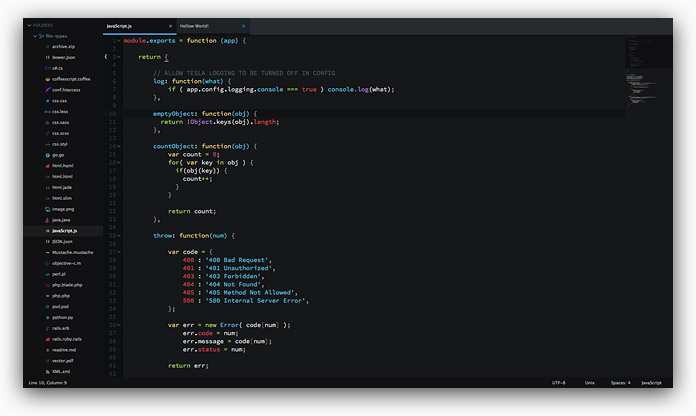The width and height of the screenshot is (696, 416).
Task: Click the css.less file icon
Action: tap(47, 112)
